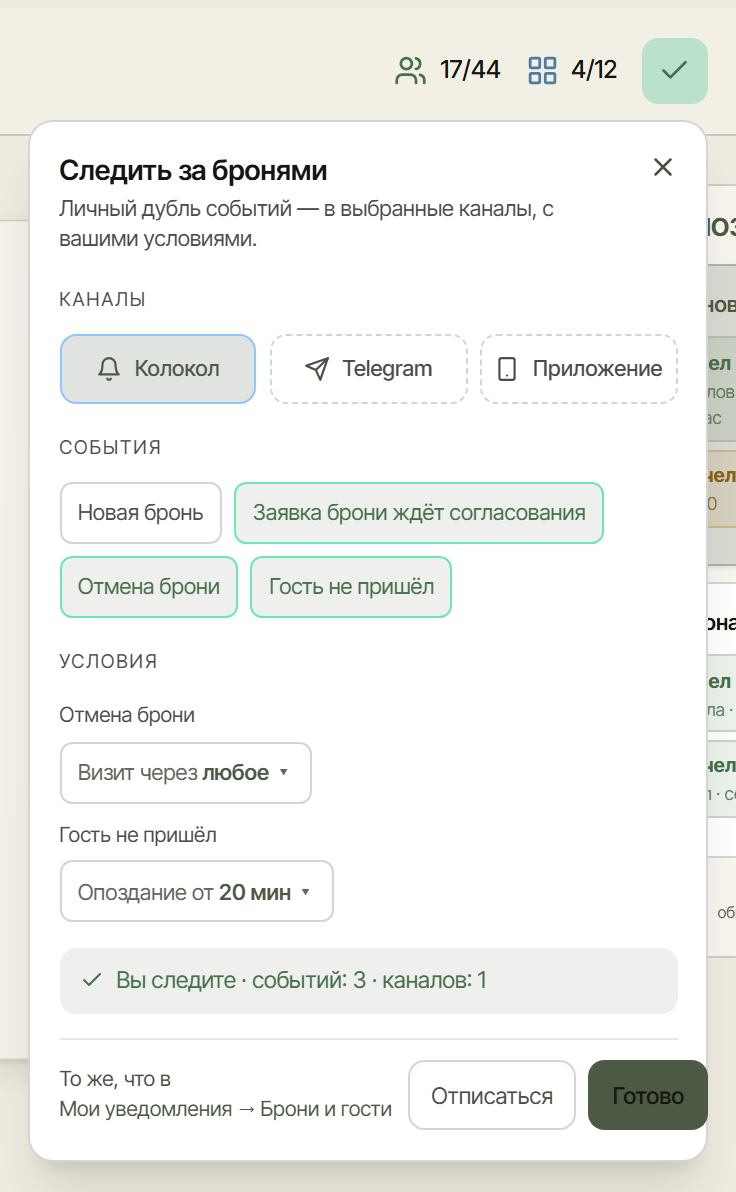Click the 'Отписаться' button
The image size is (736, 1192).
[x=492, y=1095]
